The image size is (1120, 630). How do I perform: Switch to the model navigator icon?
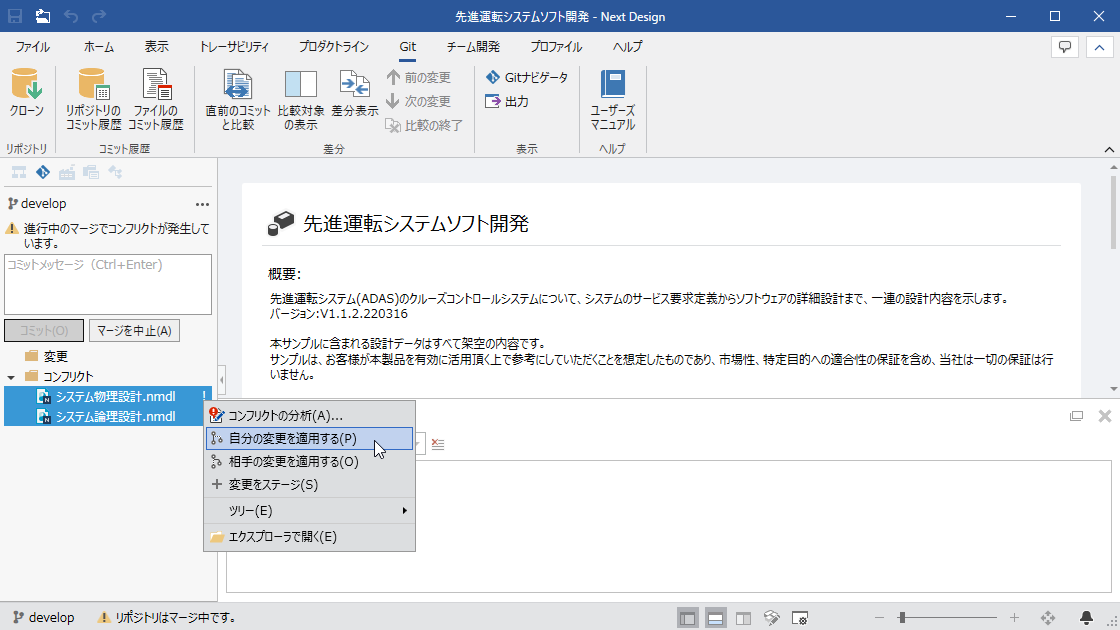click(x=19, y=172)
